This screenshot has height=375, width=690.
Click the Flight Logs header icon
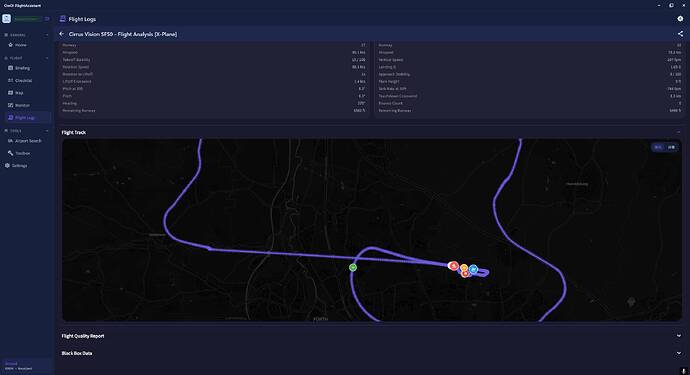pos(62,18)
